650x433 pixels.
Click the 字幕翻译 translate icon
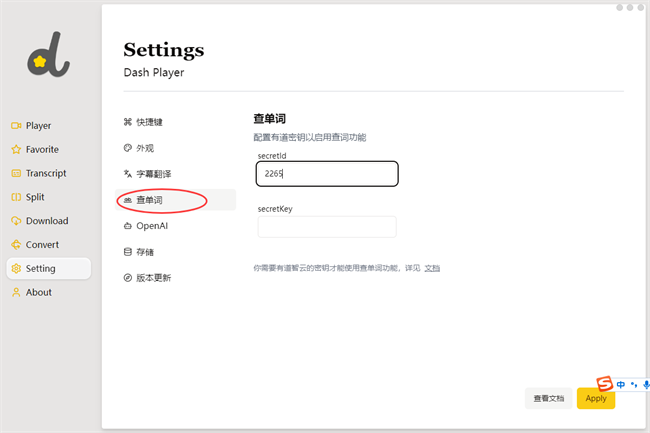pos(128,174)
